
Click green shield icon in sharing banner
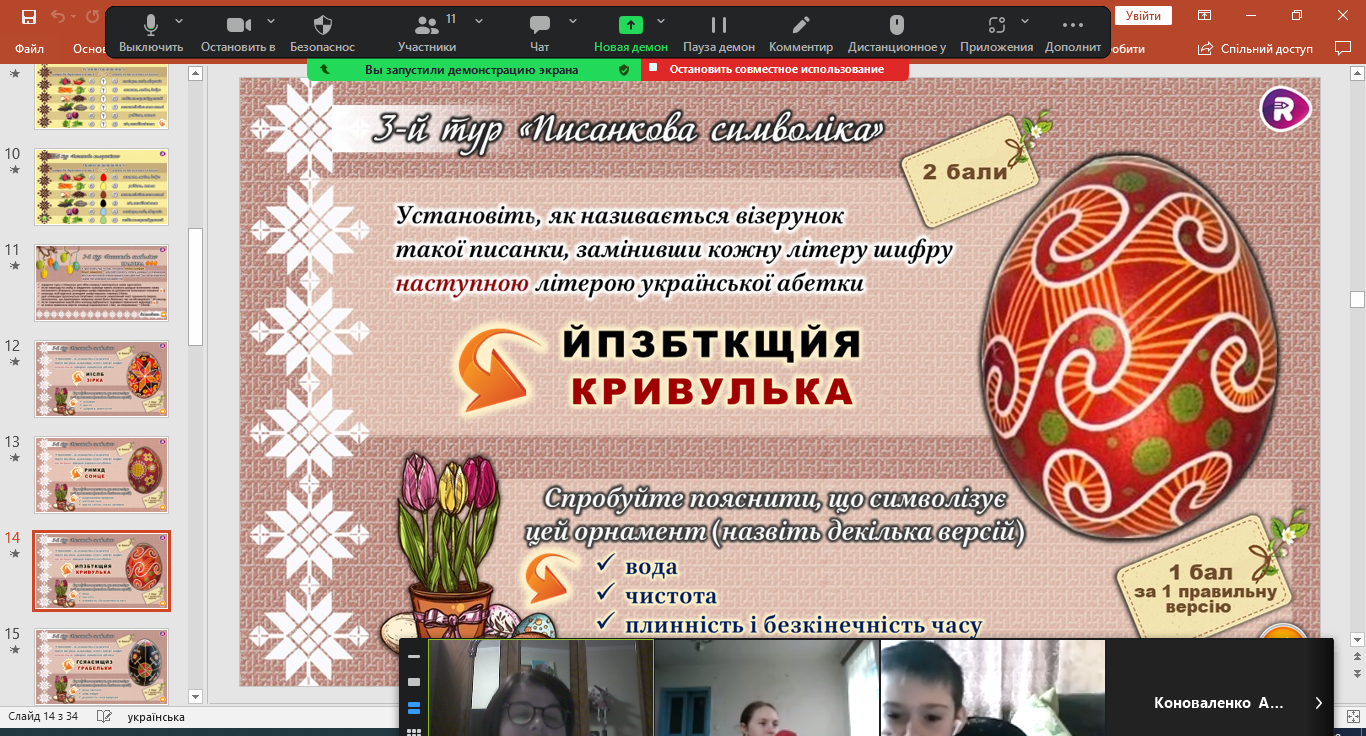point(624,70)
